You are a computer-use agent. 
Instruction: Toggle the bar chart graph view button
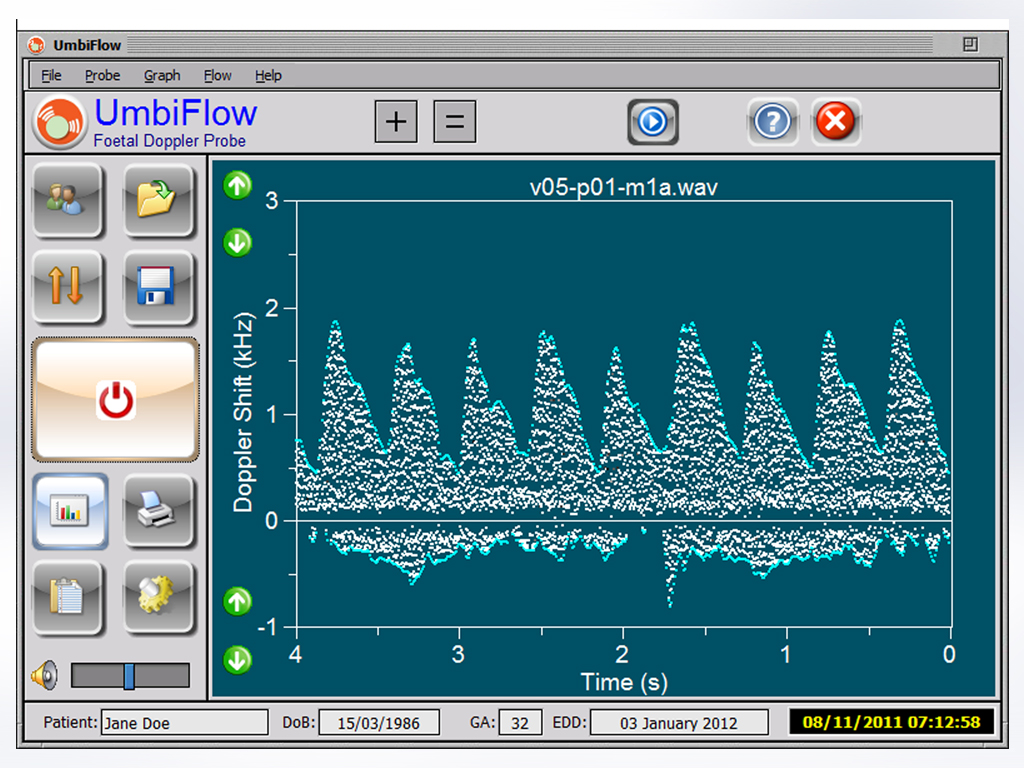click(70, 511)
